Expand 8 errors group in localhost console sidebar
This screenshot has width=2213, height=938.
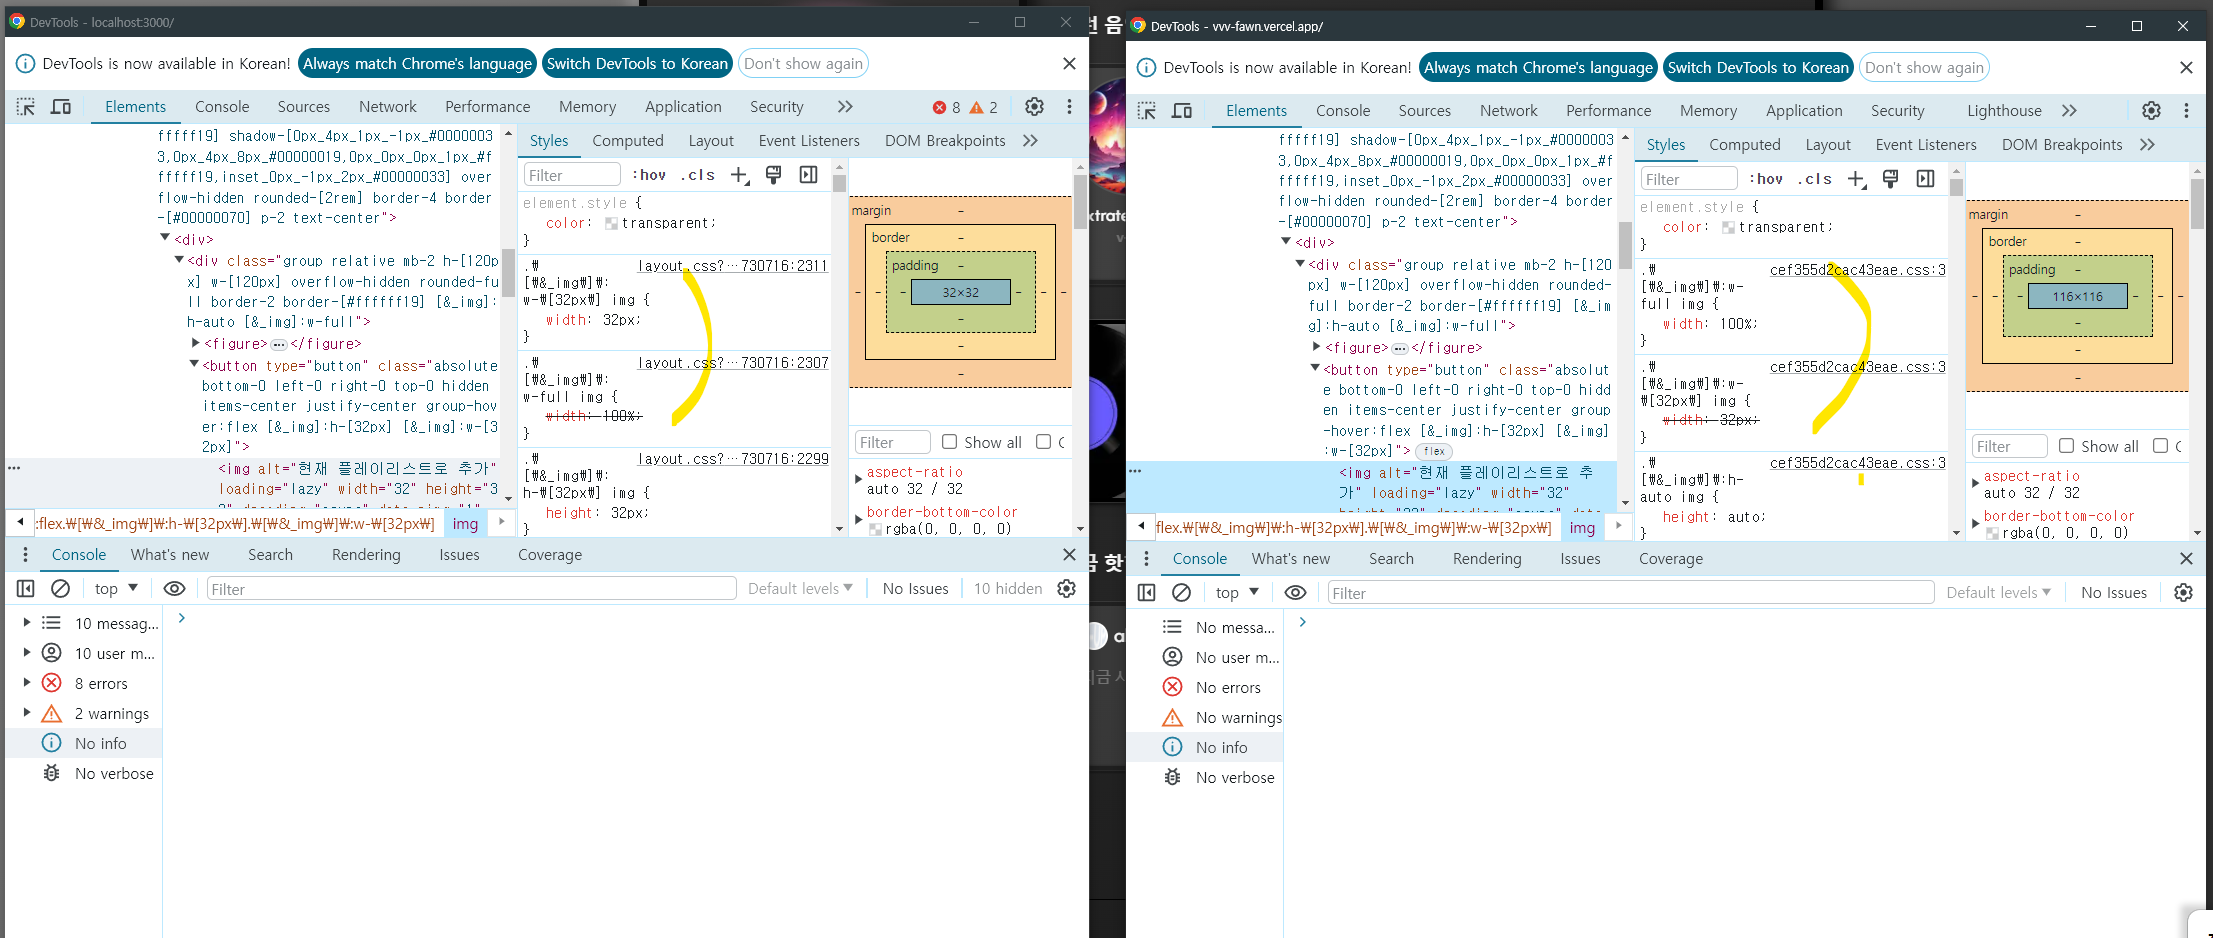point(27,683)
